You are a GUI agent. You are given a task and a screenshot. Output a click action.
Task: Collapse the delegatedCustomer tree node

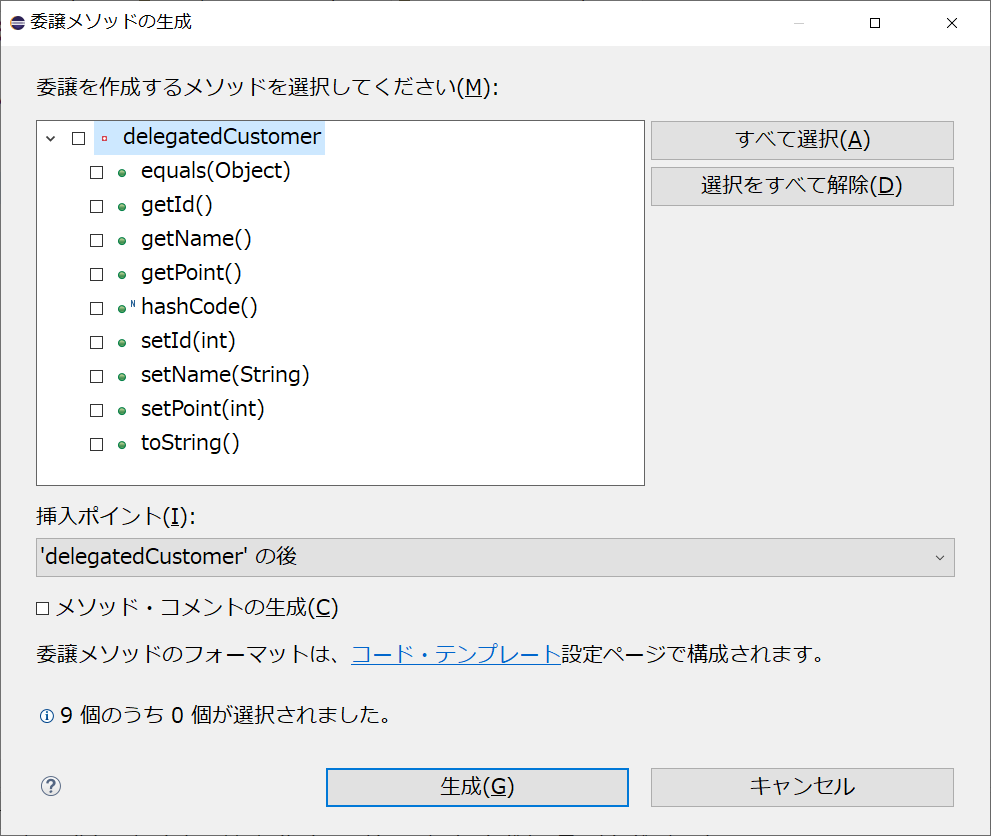(x=50, y=138)
